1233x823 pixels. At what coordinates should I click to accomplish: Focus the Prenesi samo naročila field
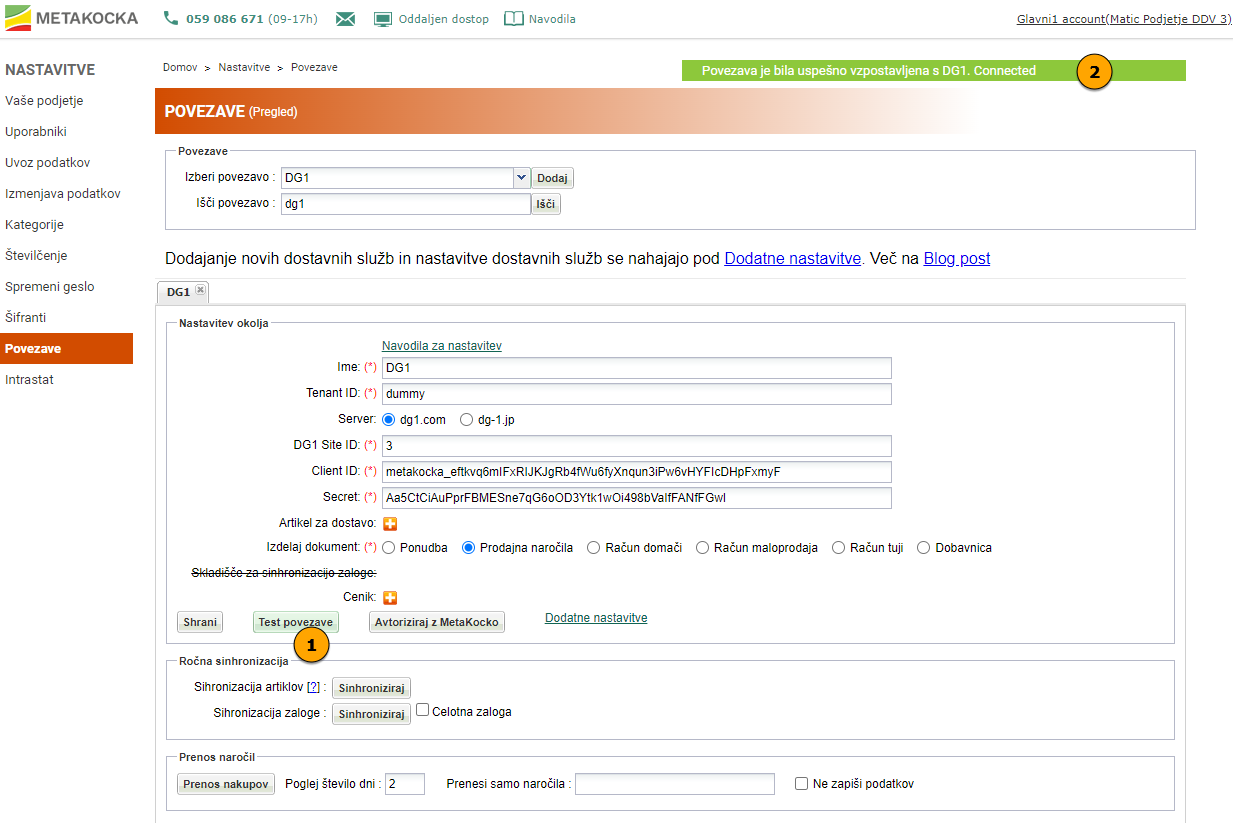(x=675, y=784)
